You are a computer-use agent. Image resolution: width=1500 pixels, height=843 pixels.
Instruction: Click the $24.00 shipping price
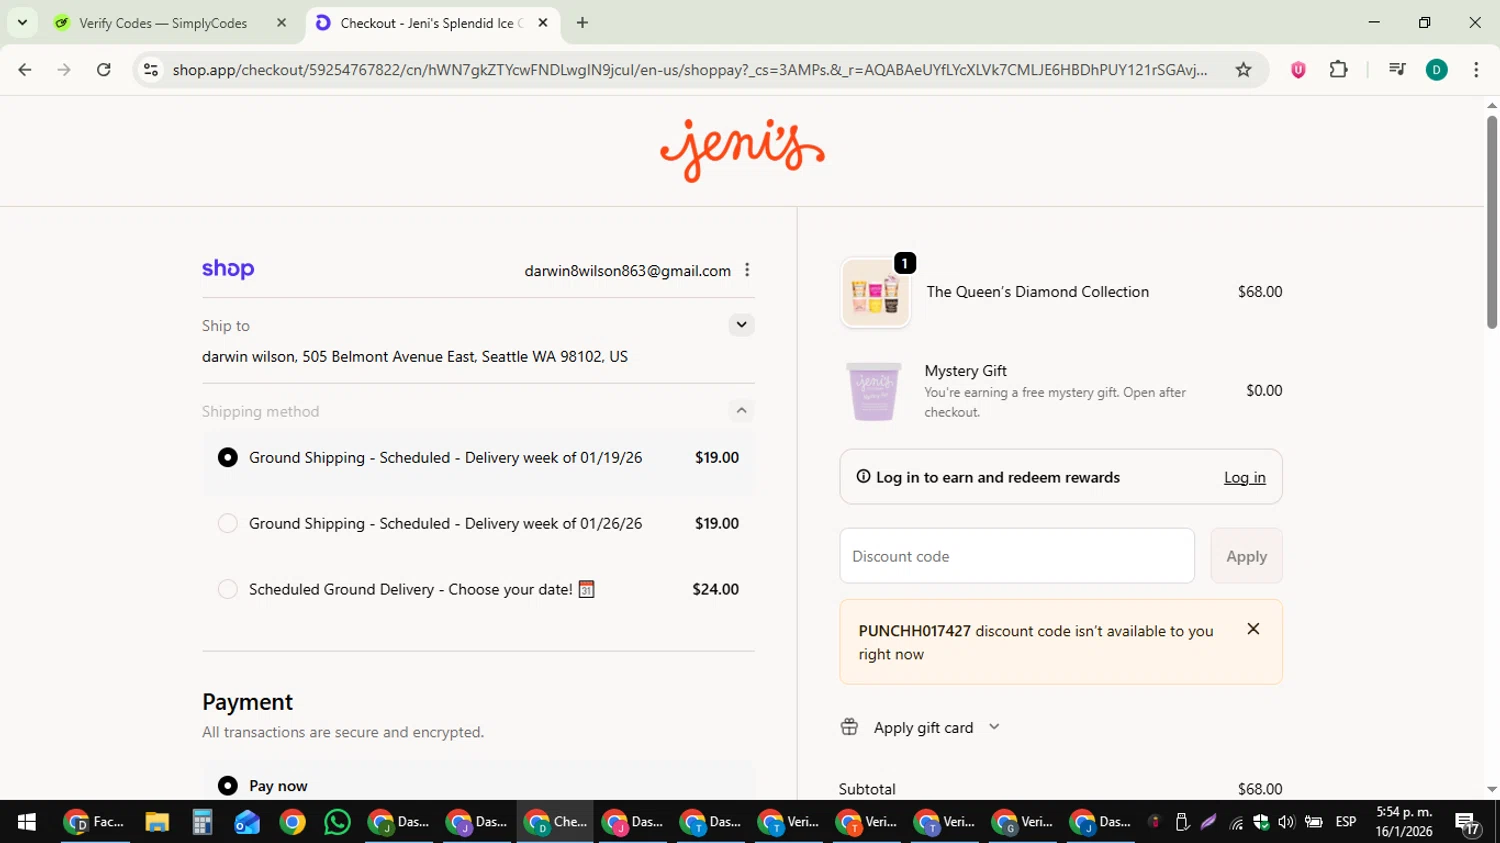pyautogui.click(x=715, y=589)
